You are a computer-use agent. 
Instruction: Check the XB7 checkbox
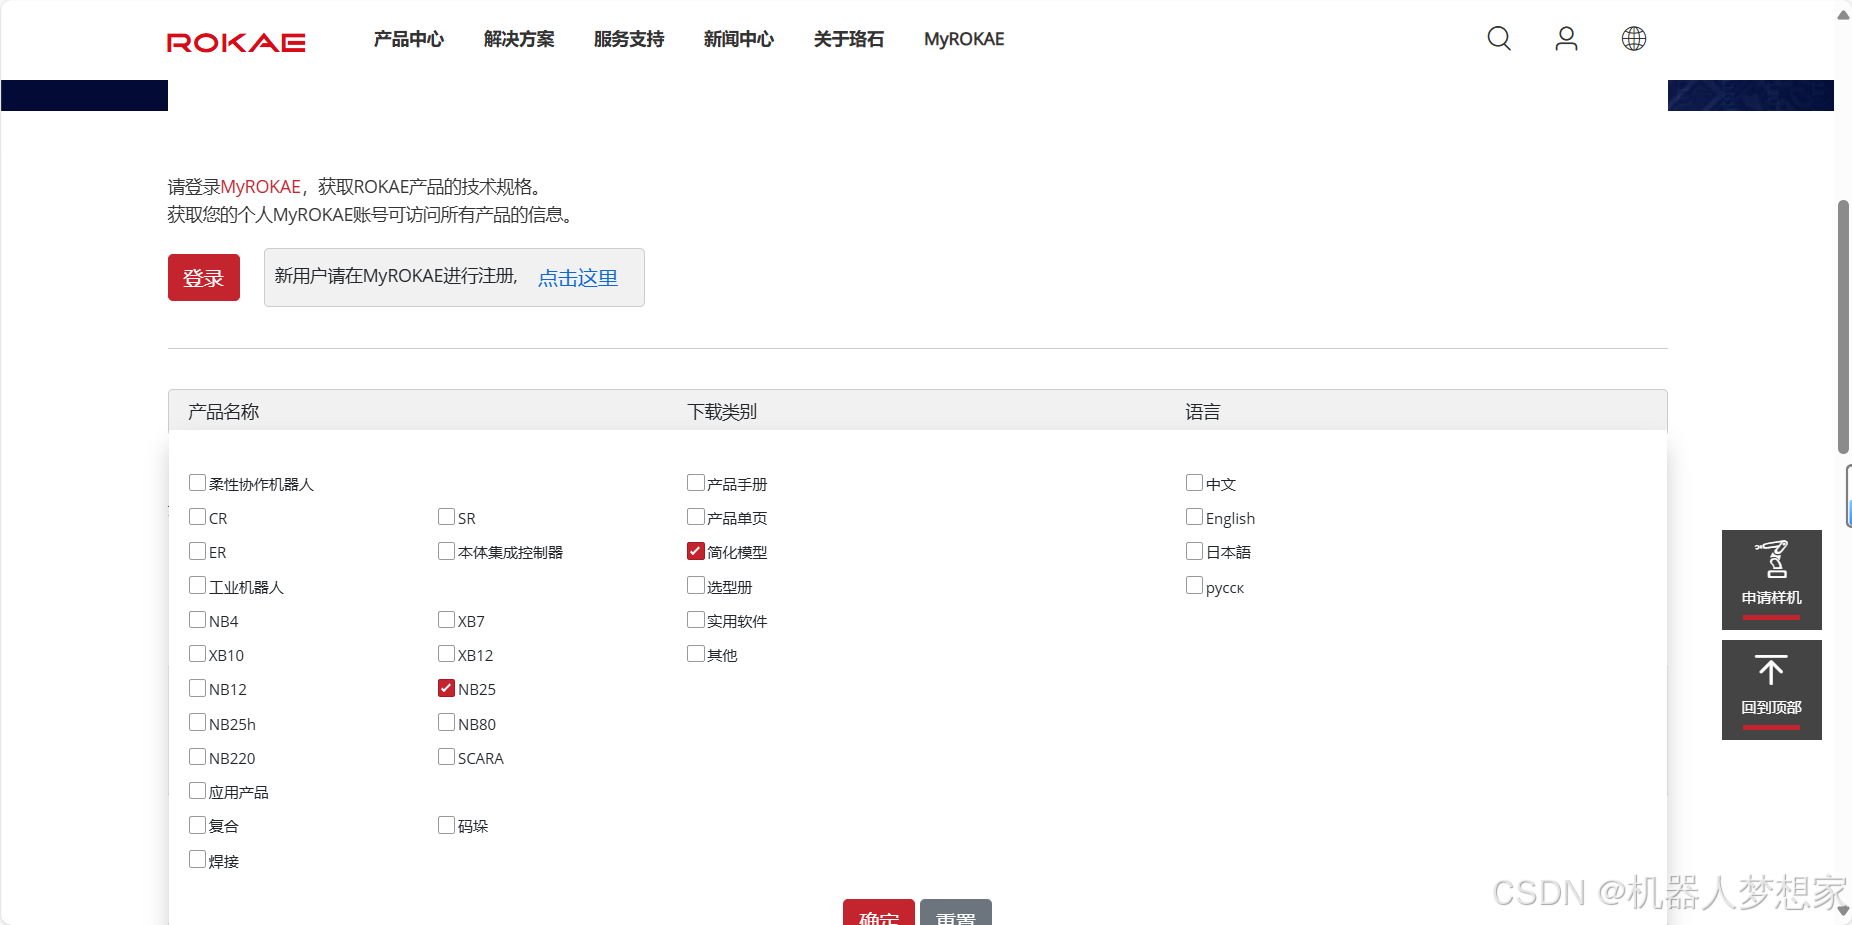click(446, 620)
